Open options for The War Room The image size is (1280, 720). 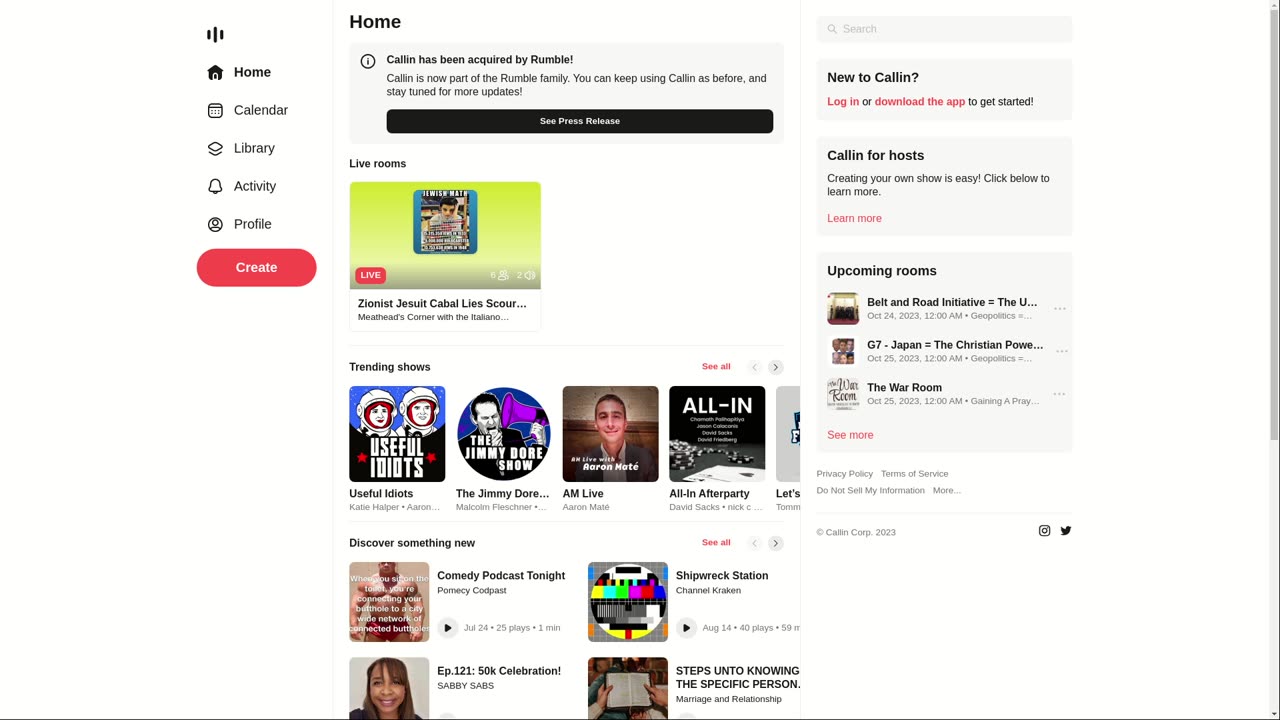tap(1060, 394)
